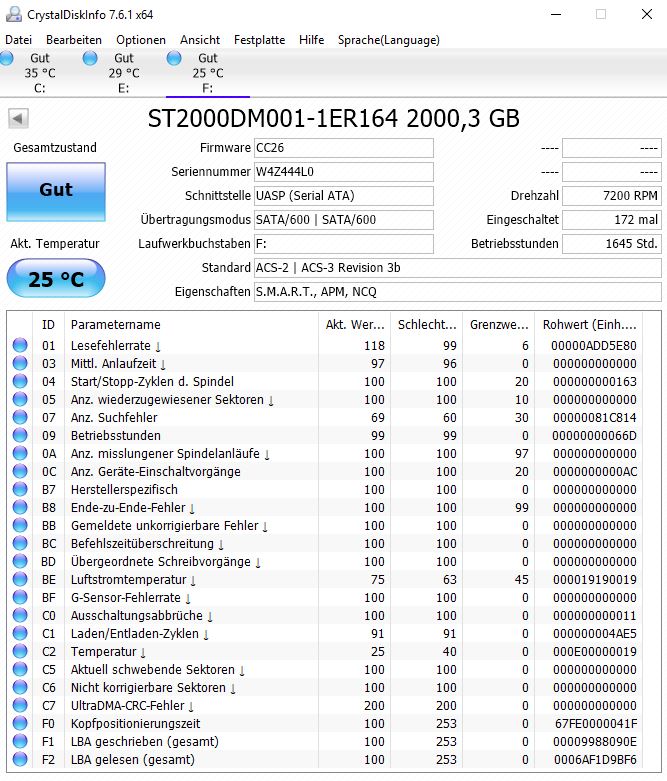Click the CrystalDiskInfo app icon in title bar
Image resolution: width=667 pixels, height=781 pixels.
(x=13, y=14)
